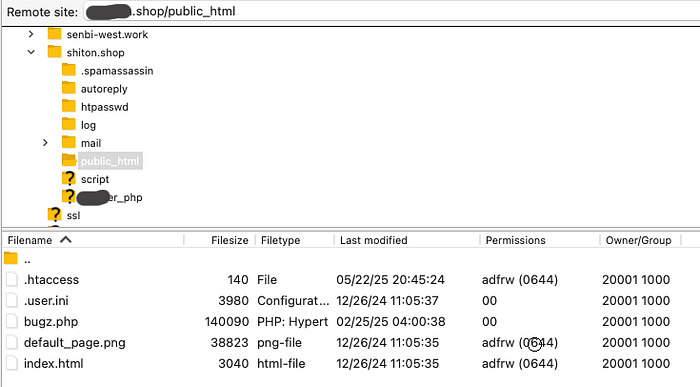Image resolution: width=700 pixels, height=387 pixels.
Task: Click the htpasswd folder icon
Action: [x=69, y=106]
